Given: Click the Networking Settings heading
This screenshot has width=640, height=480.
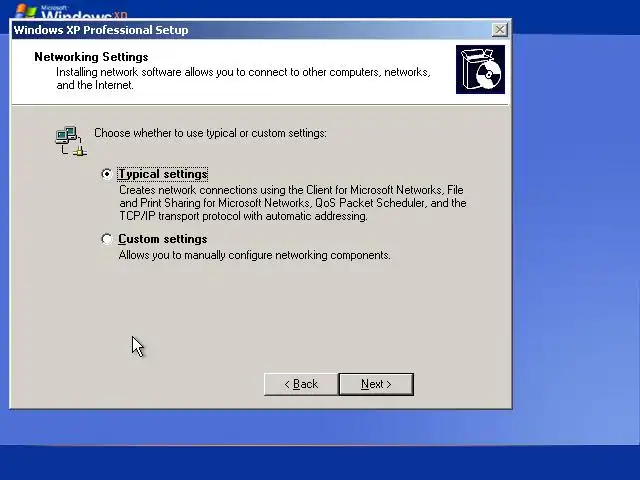Looking at the screenshot, I should pyautogui.click(x=91, y=57).
